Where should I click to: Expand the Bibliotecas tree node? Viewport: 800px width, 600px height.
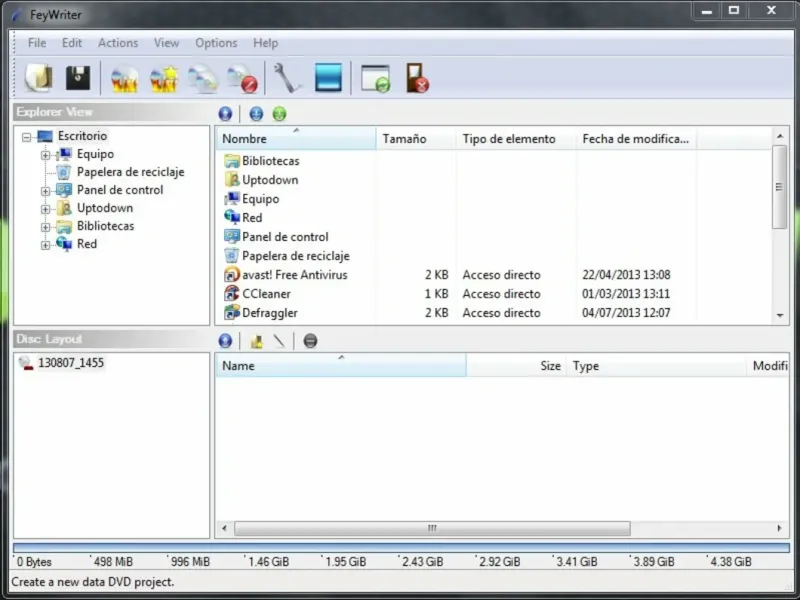pos(45,227)
